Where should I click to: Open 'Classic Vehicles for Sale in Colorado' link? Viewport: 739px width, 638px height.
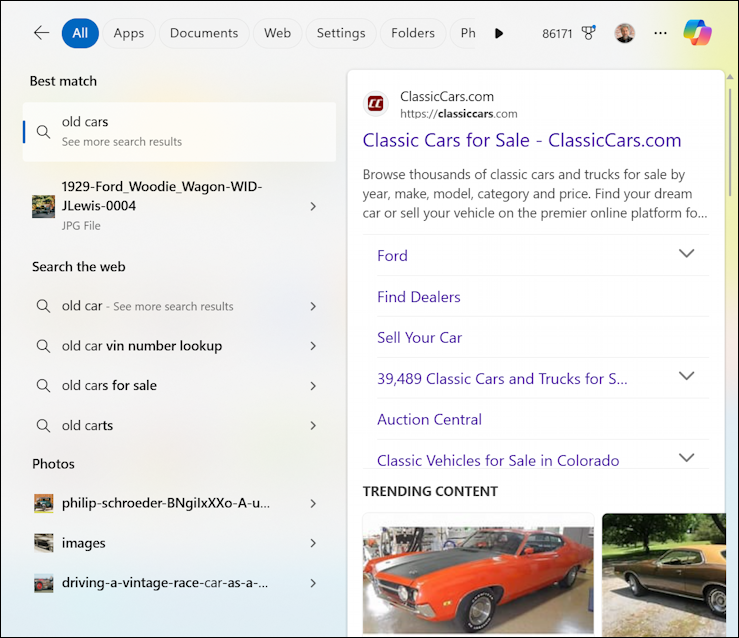click(x=498, y=460)
